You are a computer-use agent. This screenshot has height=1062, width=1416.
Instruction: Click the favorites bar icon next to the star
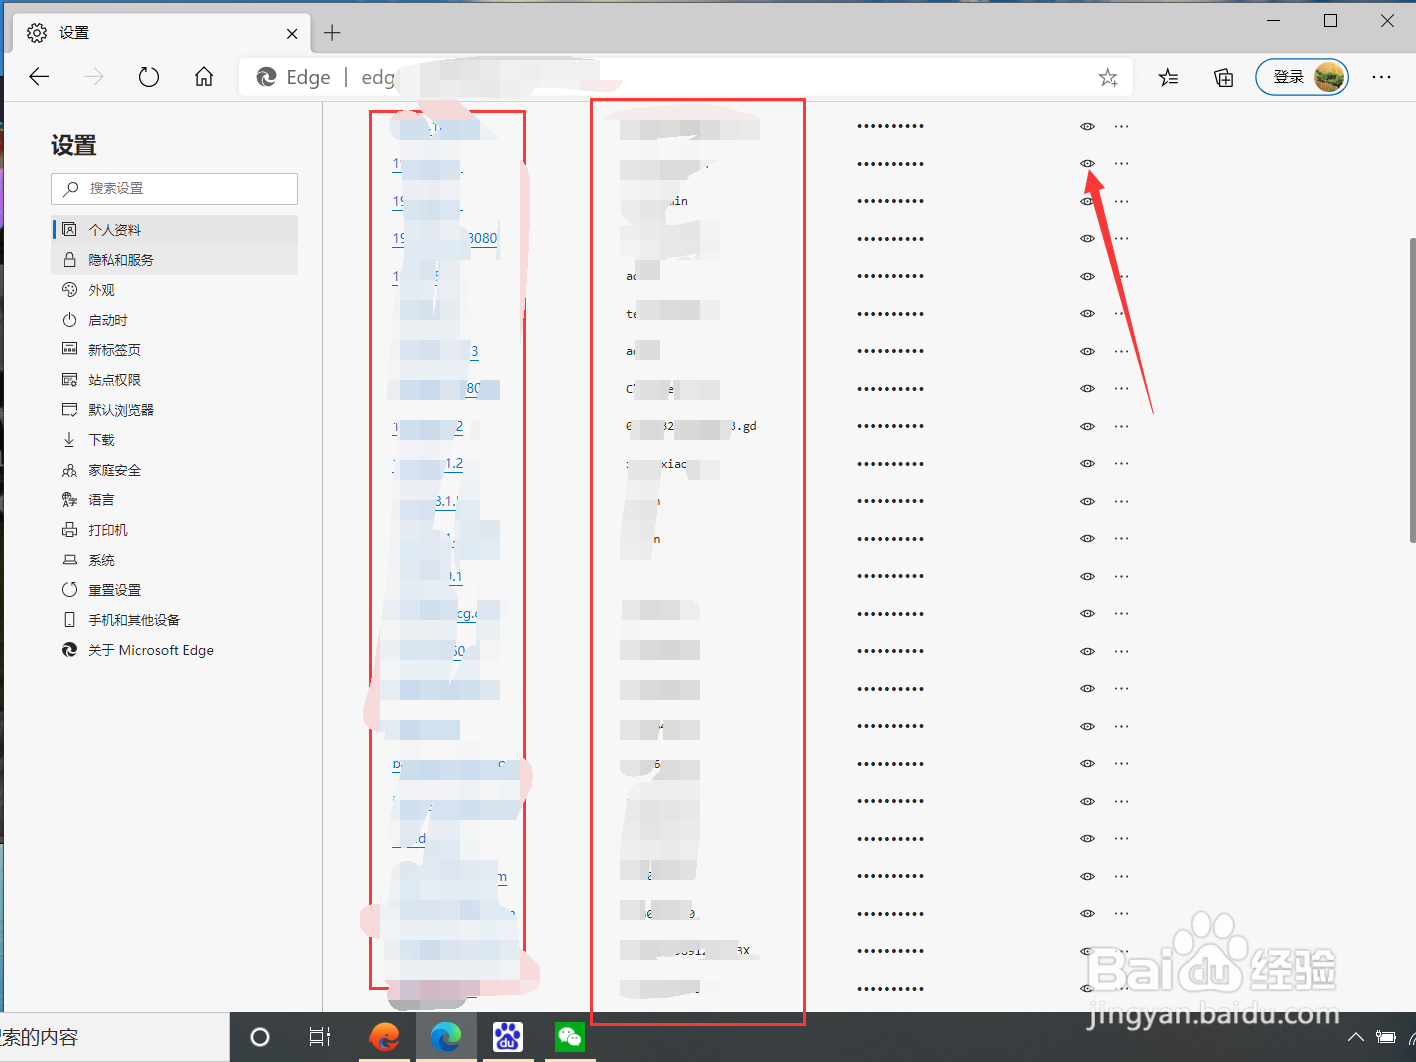[x=1168, y=77]
